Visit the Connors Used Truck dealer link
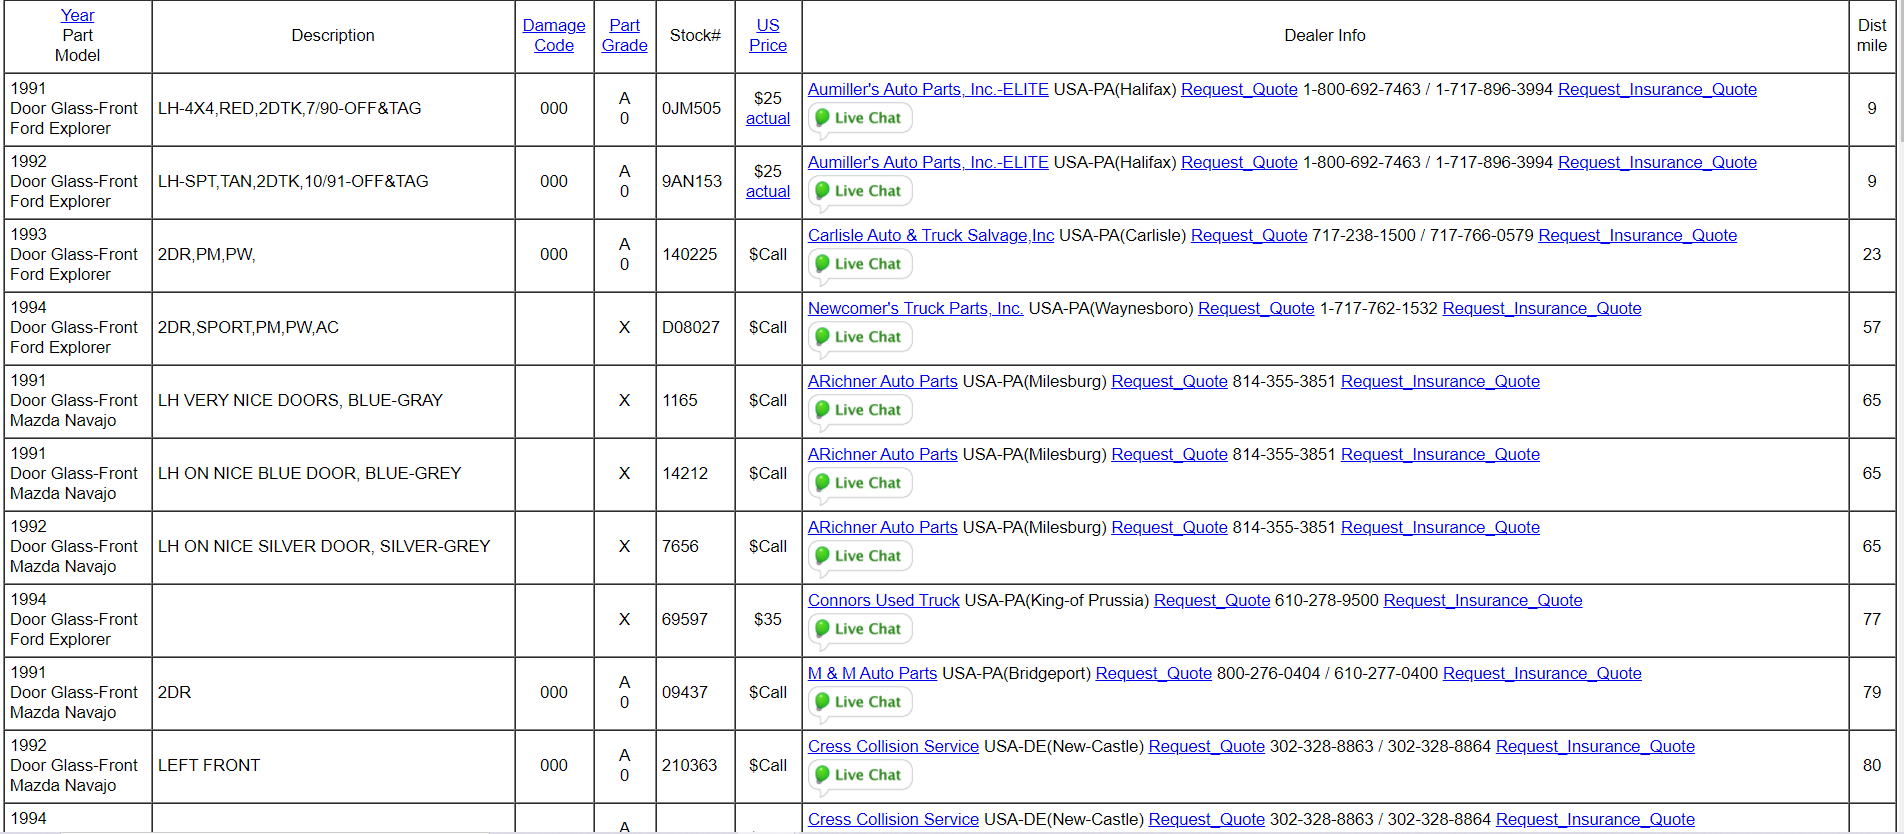Image resolution: width=1904 pixels, height=834 pixels. (884, 600)
